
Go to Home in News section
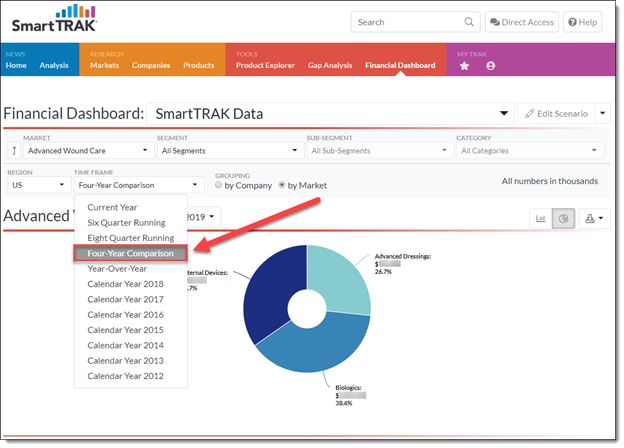click(16, 65)
